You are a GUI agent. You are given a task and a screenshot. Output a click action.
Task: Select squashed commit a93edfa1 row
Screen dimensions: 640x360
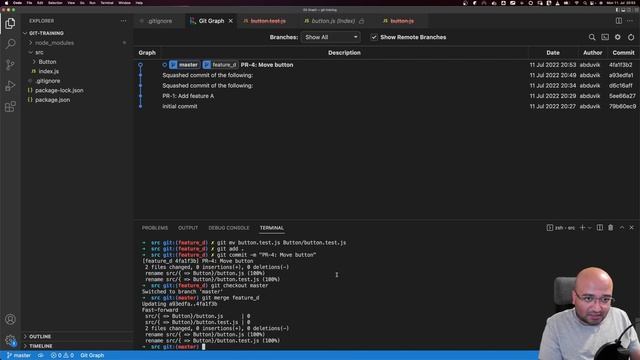(x=387, y=75)
